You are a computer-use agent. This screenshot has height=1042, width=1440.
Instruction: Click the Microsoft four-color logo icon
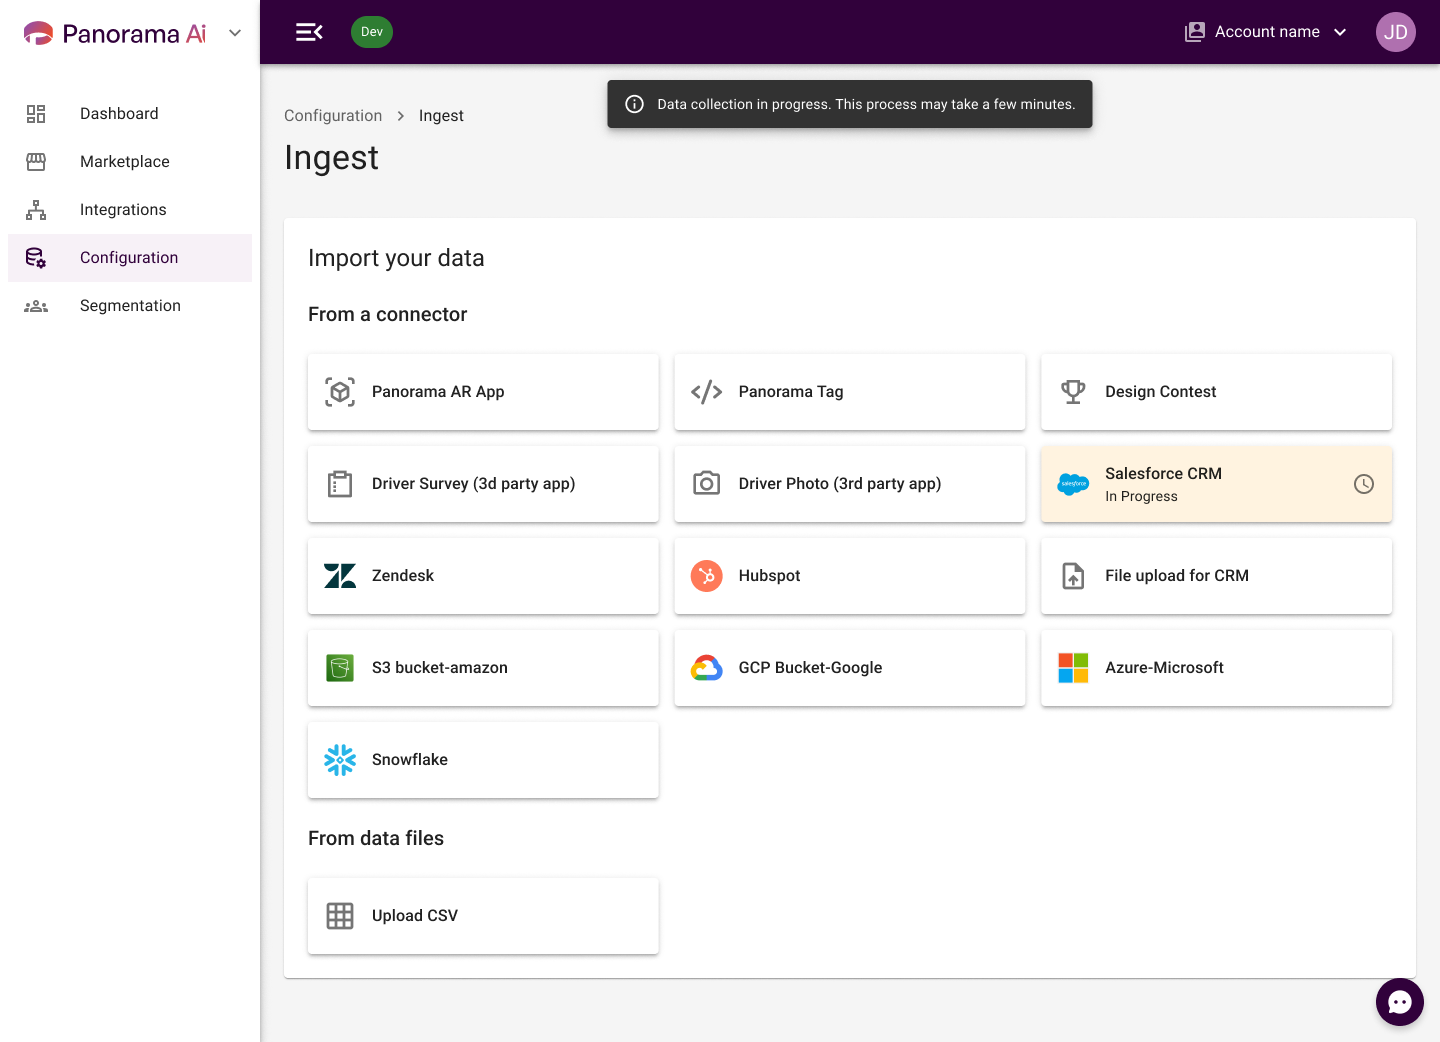[x=1073, y=668]
